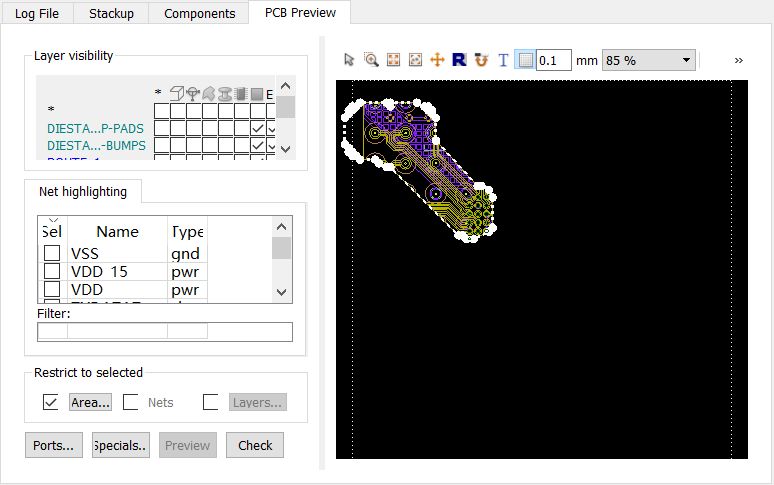Click the asterisk column header in layer table
774x485 pixels.
coord(158,93)
